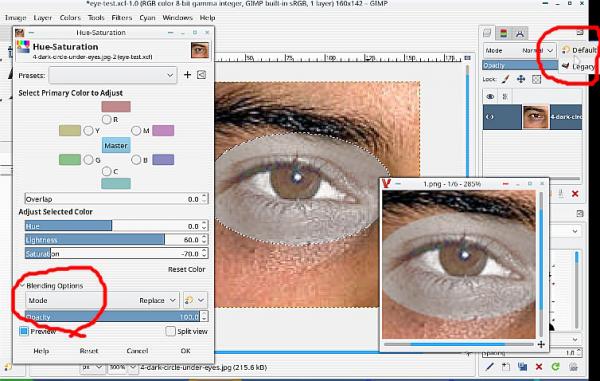Delete layer using the red X
The height and width of the screenshot is (381, 600).
click(x=575, y=194)
